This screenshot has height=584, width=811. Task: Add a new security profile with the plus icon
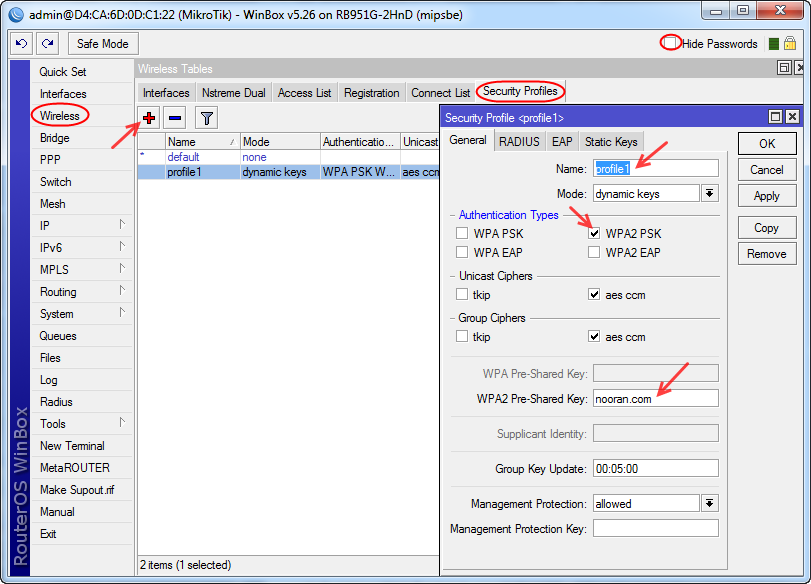coord(149,118)
